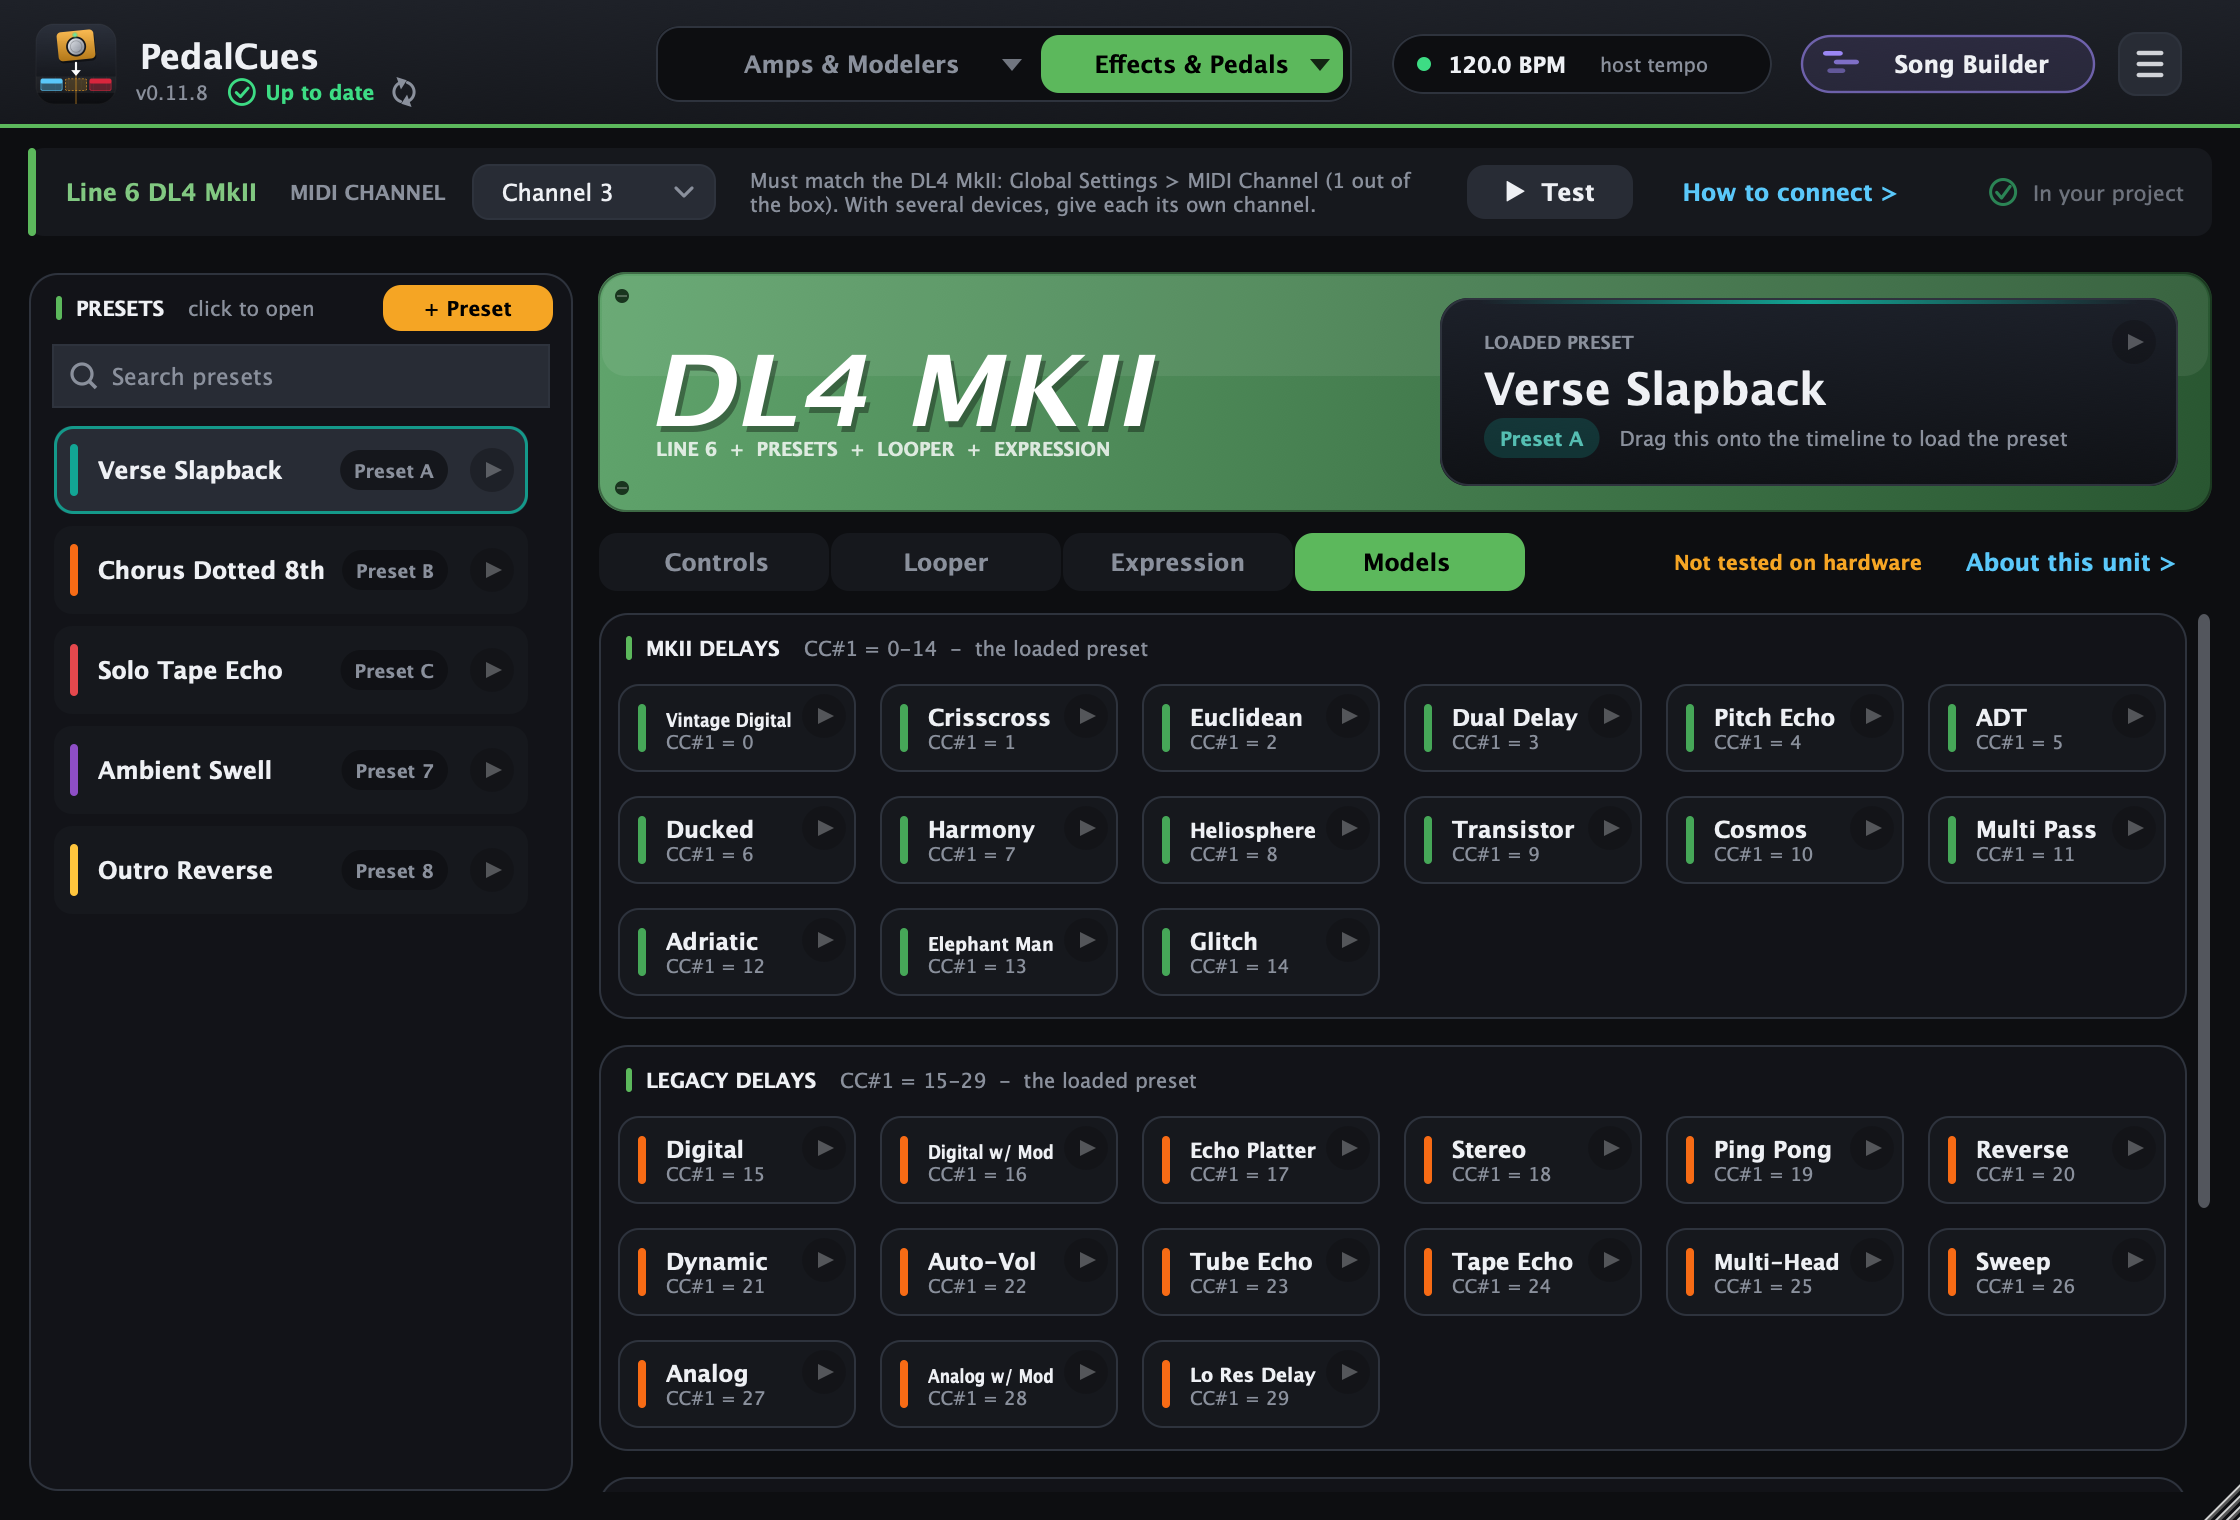Viewport: 2240px width, 1520px height.
Task: Select the Analog w/ Mod delay card
Action: click(998, 1384)
